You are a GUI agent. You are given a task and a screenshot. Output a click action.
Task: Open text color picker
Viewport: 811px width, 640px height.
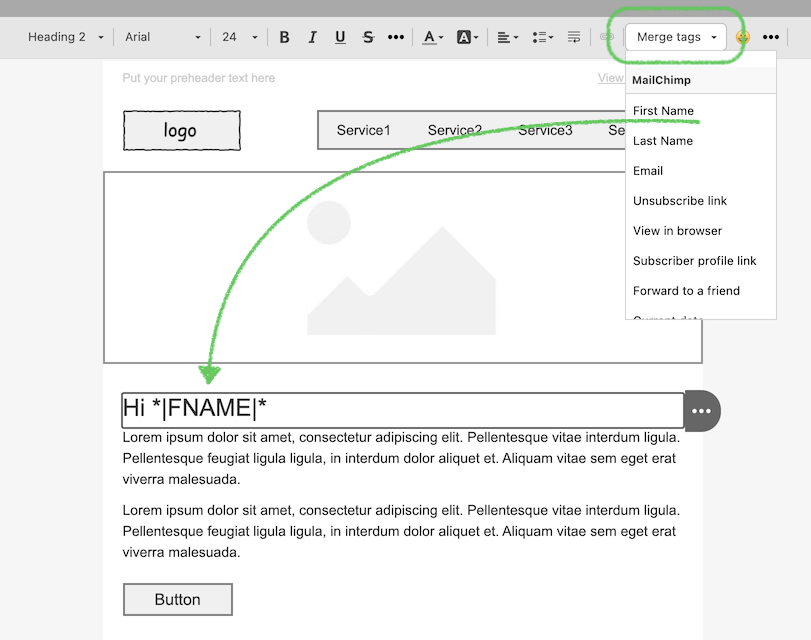[x=432, y=37]
